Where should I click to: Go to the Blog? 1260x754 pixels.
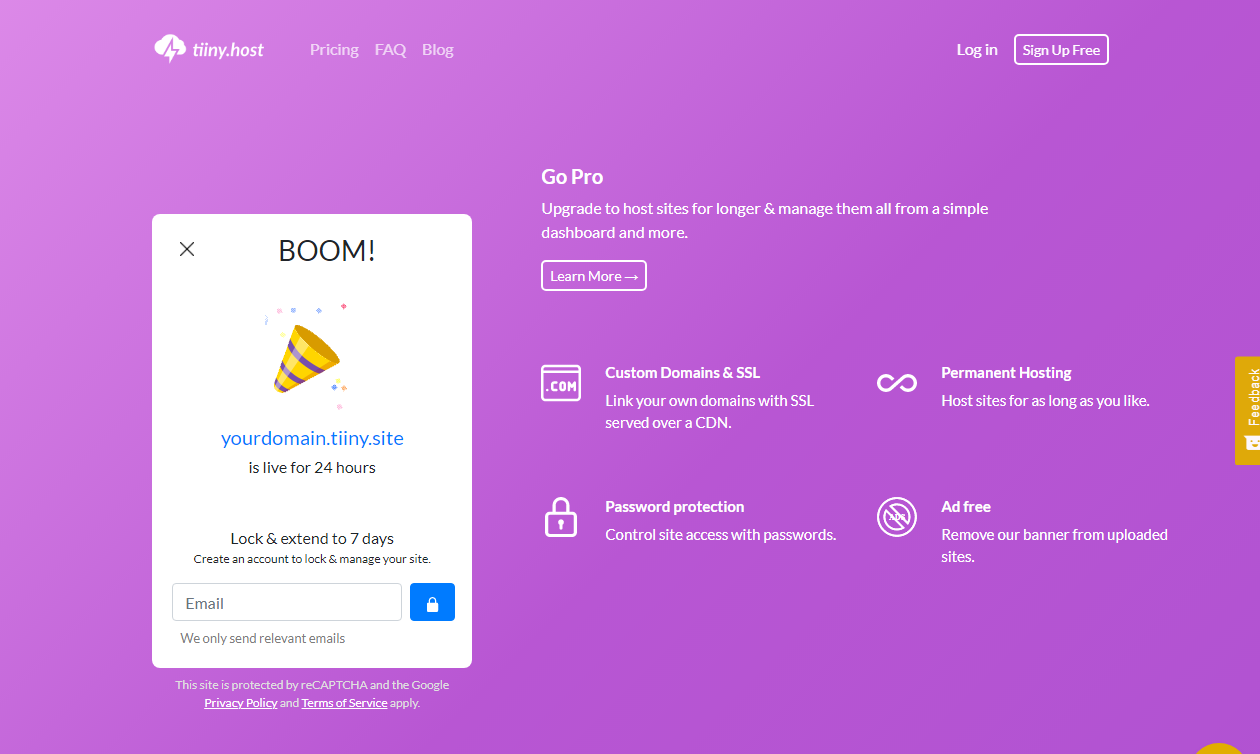(x=438, y=49)
